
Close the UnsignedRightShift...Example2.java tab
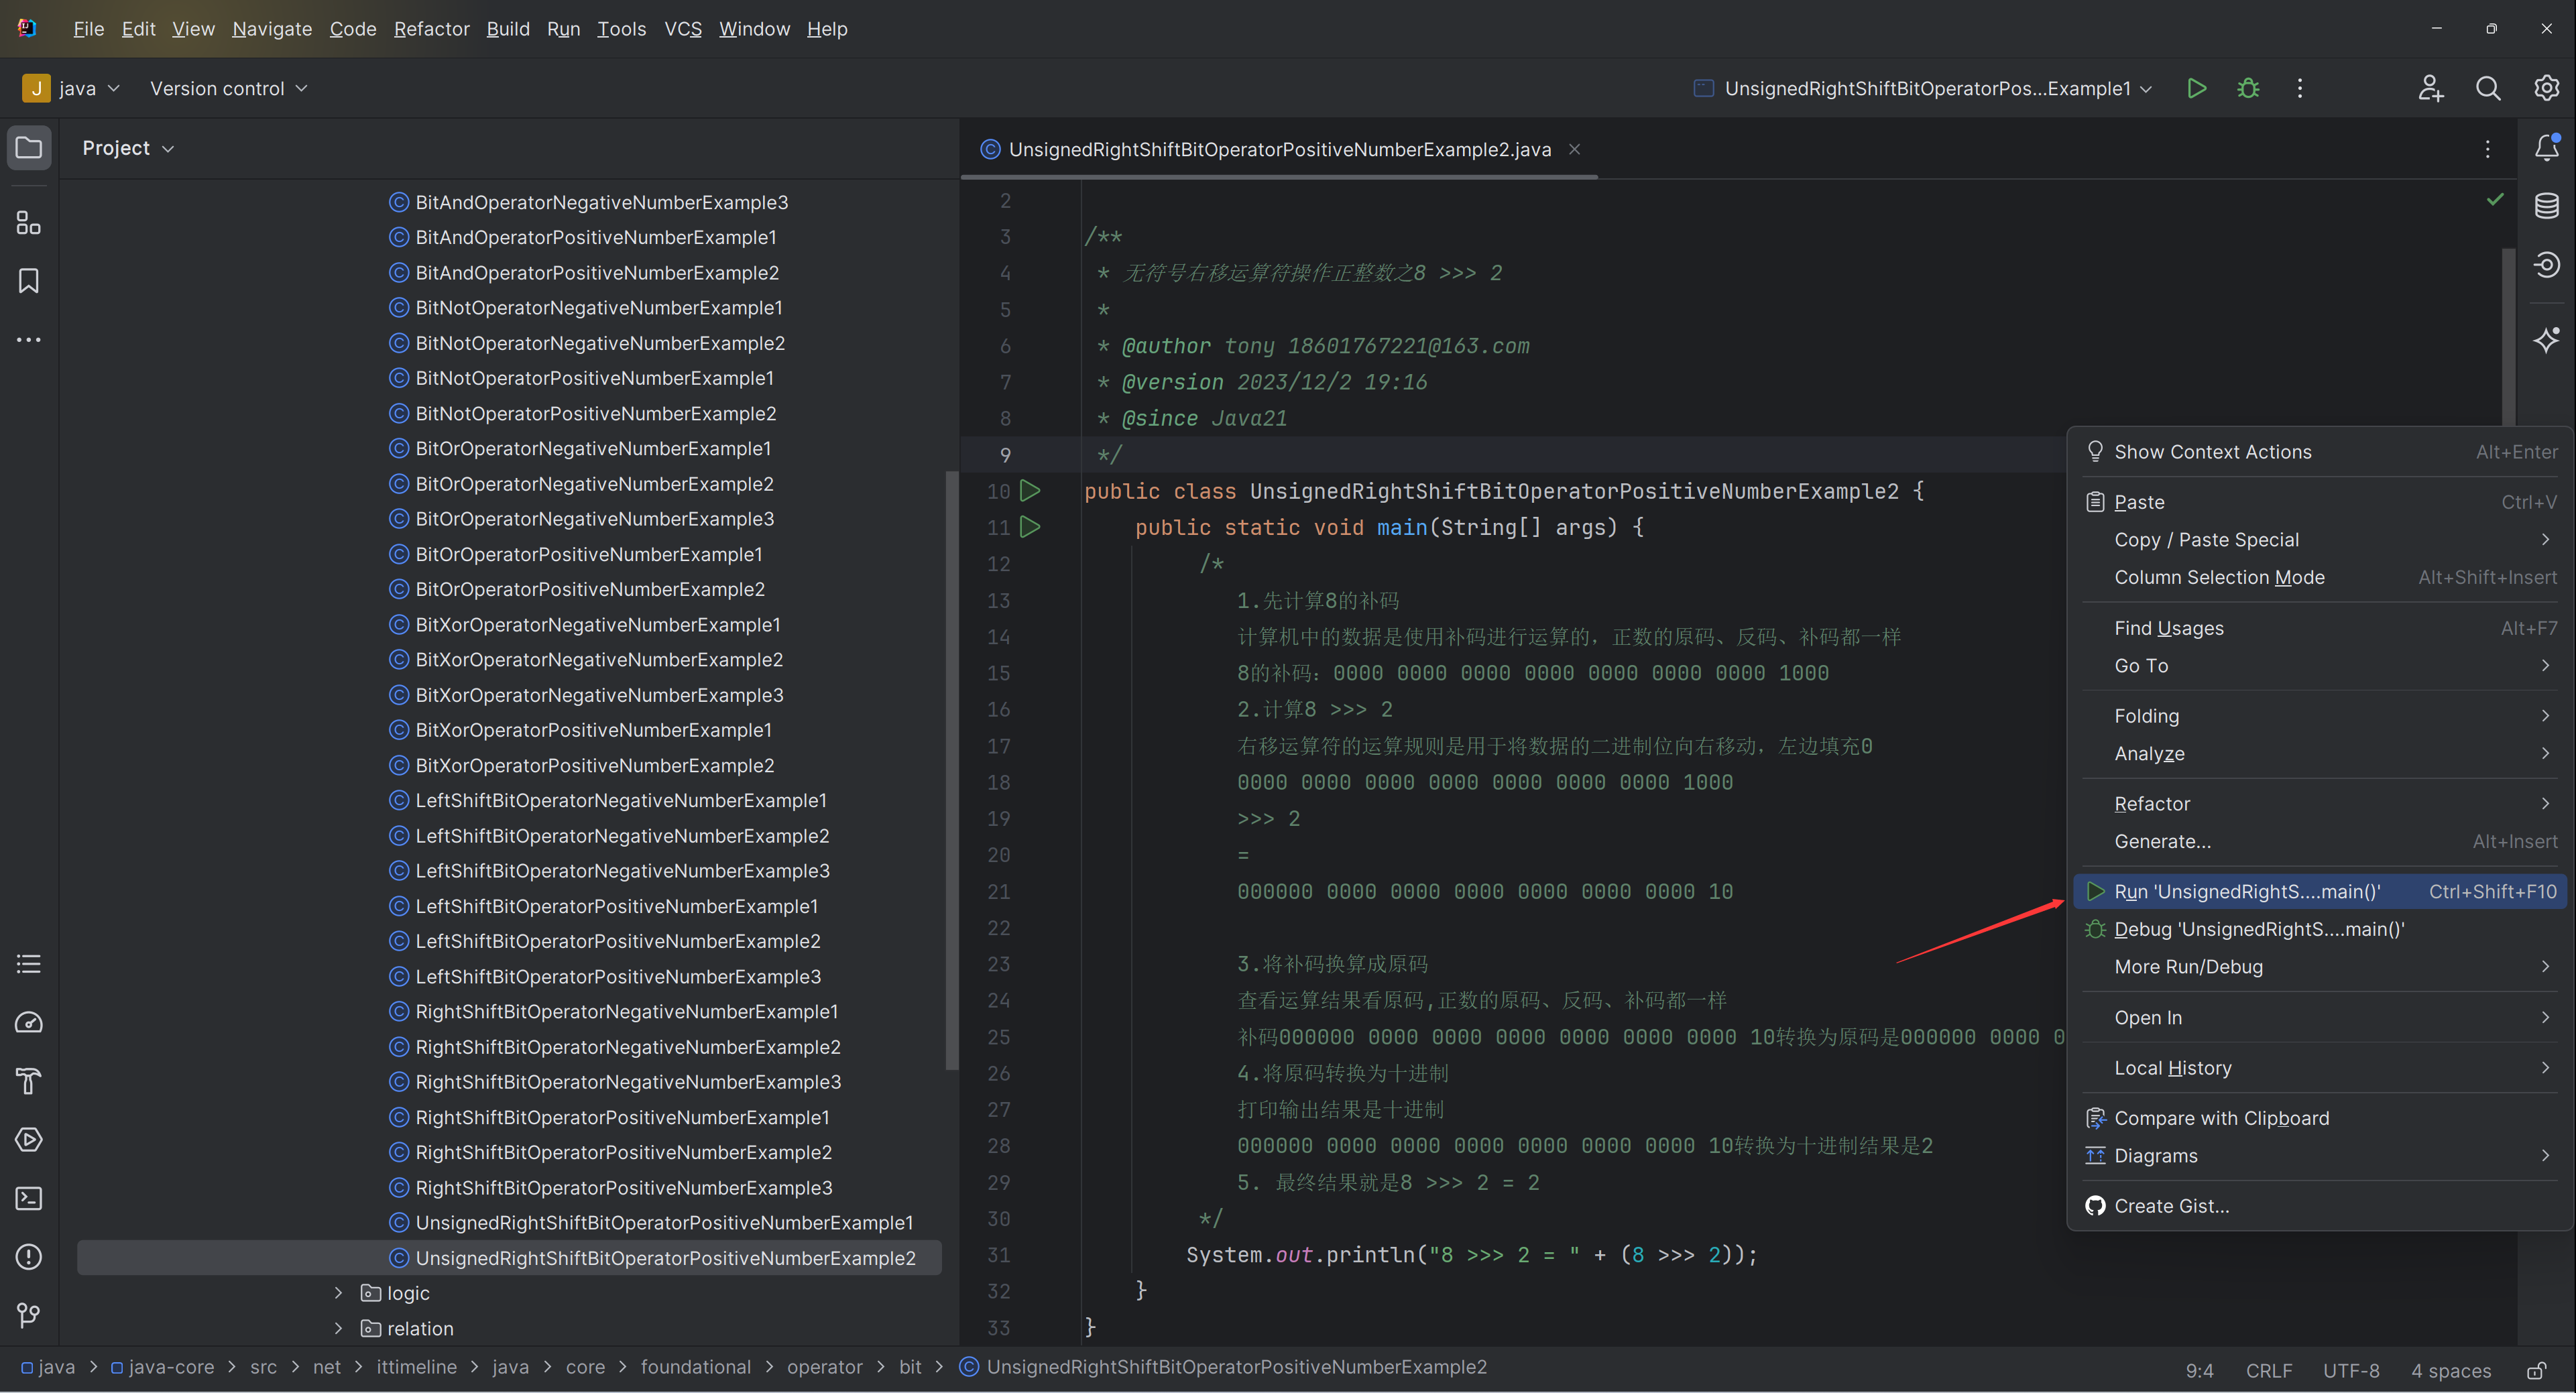(x=1574, y=149)
